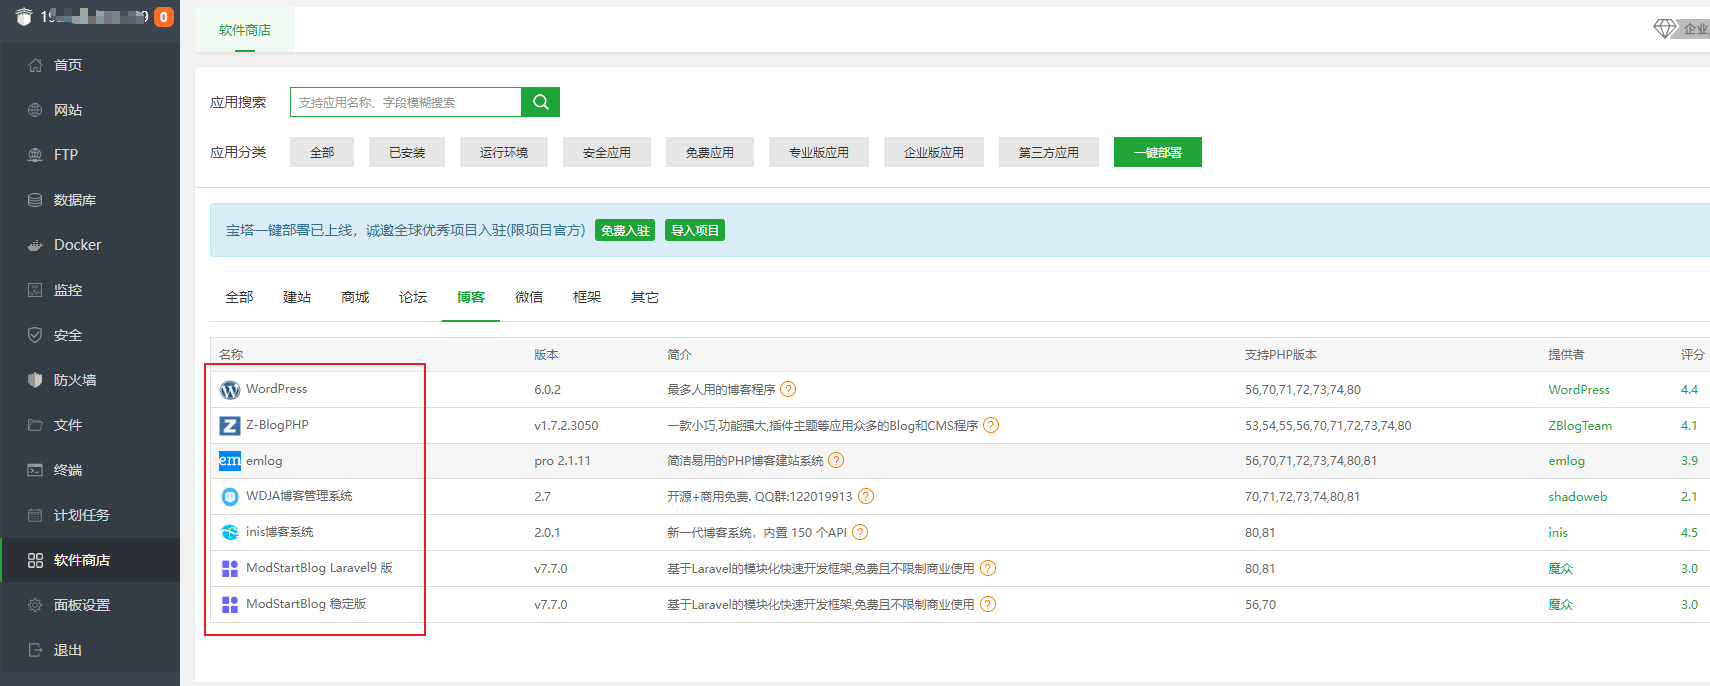Switch to the 微信 tab
The width and height of the screenshot is (1710, 686).
click(x=529, y=297)
